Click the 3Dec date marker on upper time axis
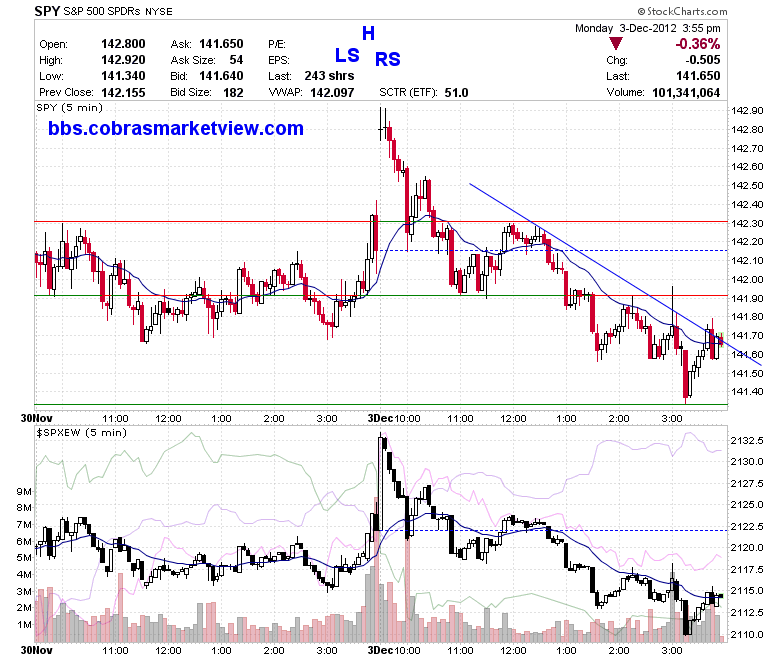 [381, 418]
